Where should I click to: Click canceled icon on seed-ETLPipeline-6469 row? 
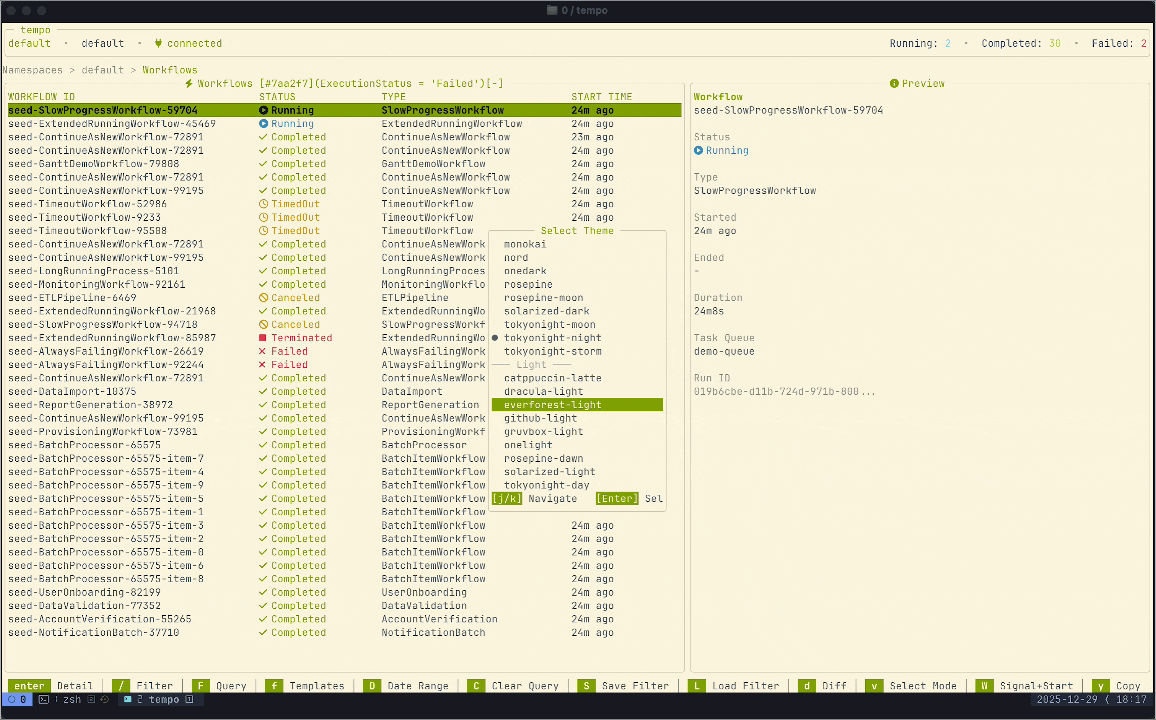point(263,298)
